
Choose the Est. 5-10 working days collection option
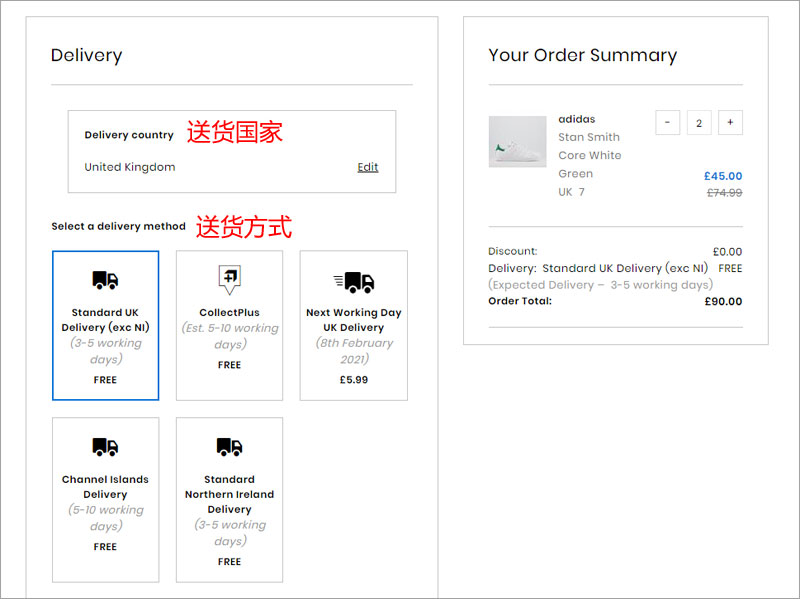click(x=229, y=326)
